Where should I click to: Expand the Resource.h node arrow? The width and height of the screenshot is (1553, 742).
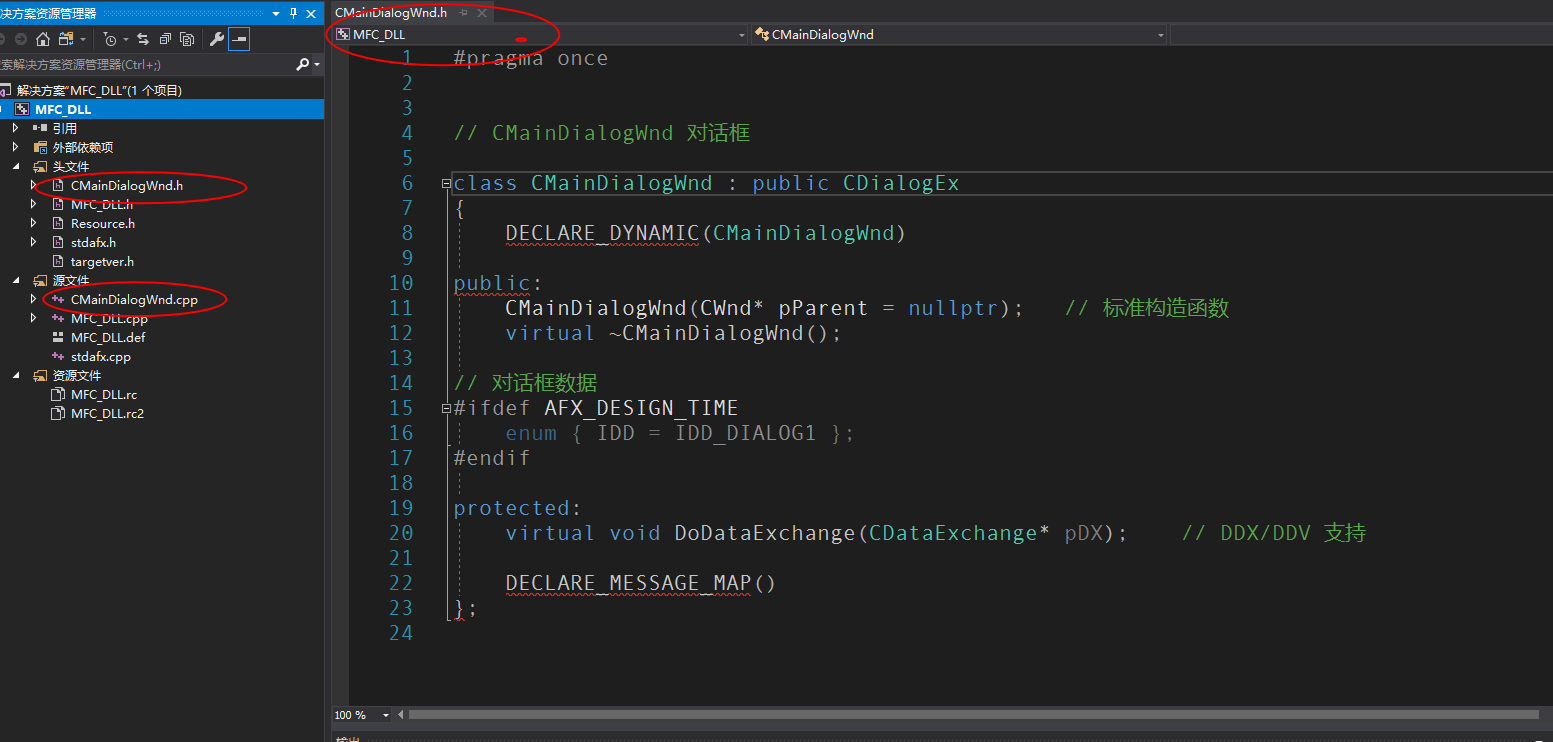point(33,223)
